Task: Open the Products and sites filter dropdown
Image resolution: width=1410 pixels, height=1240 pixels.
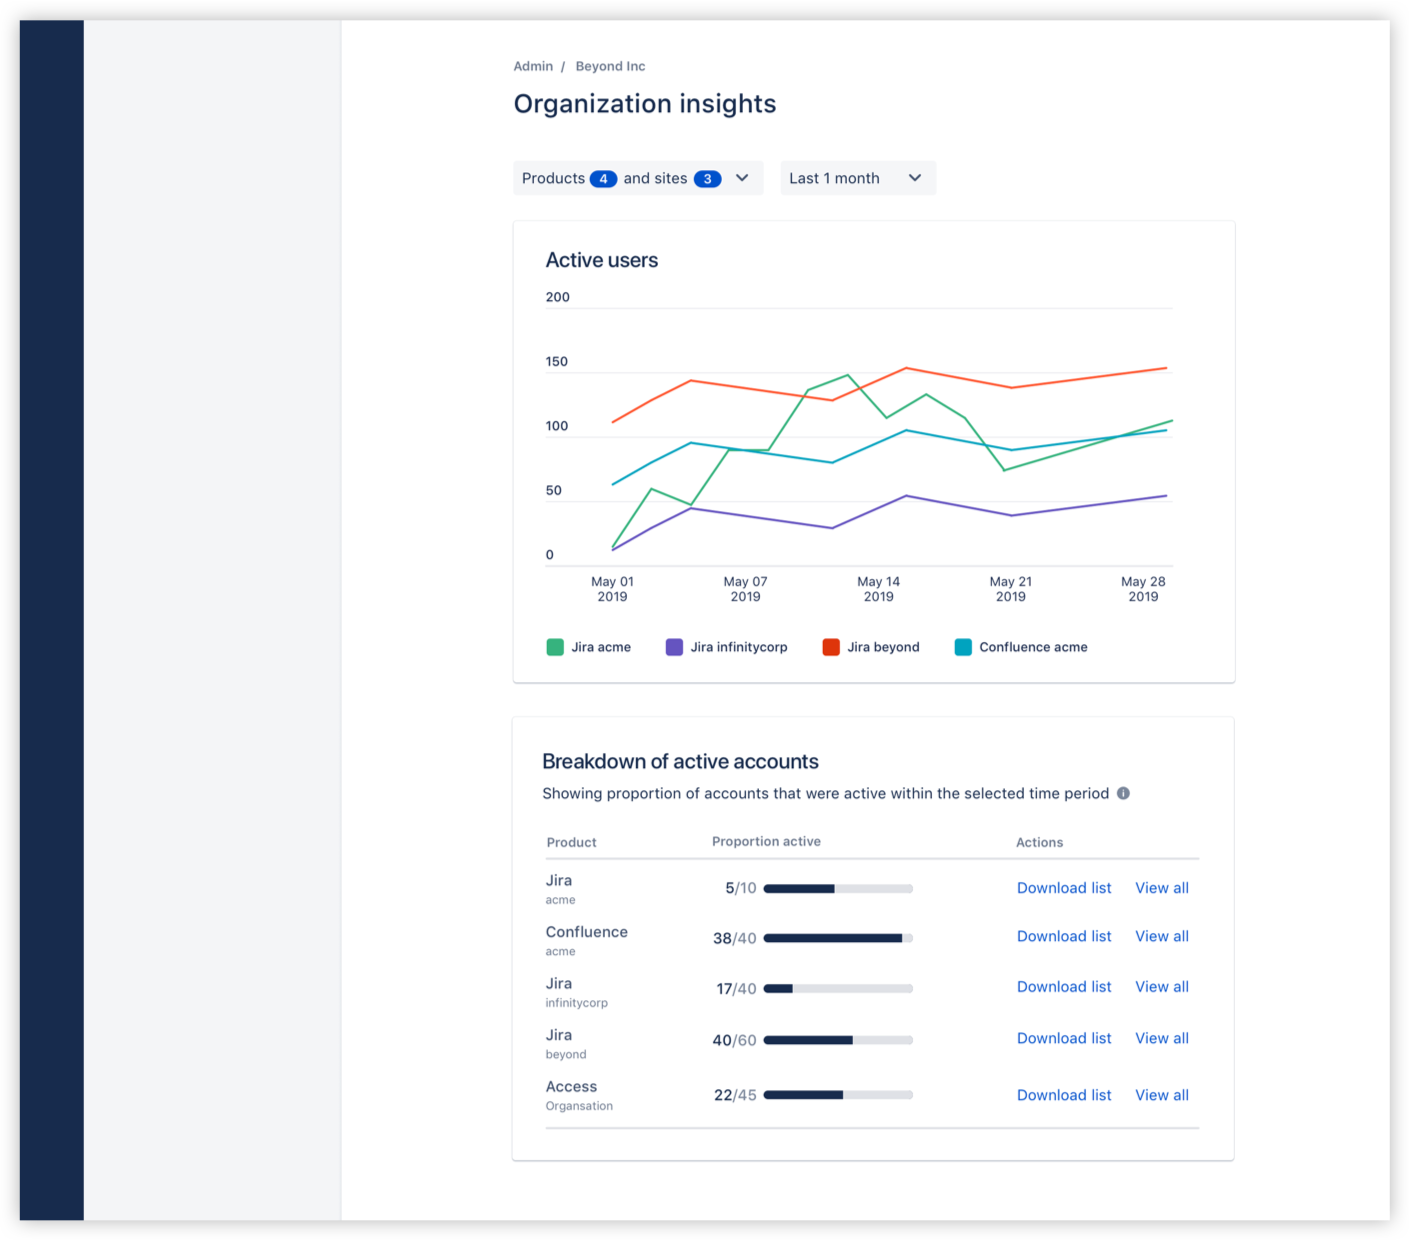Action: (638, 178)
